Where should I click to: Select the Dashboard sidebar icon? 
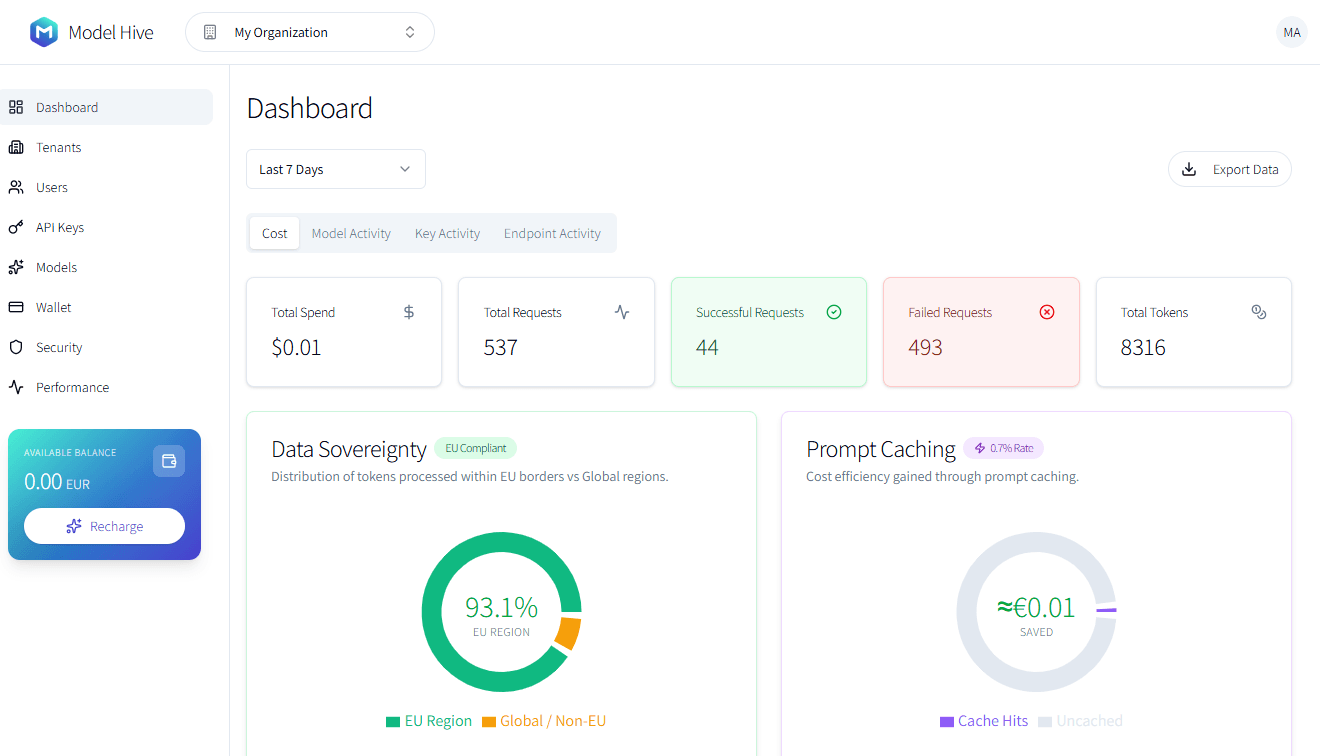[16, 106]
